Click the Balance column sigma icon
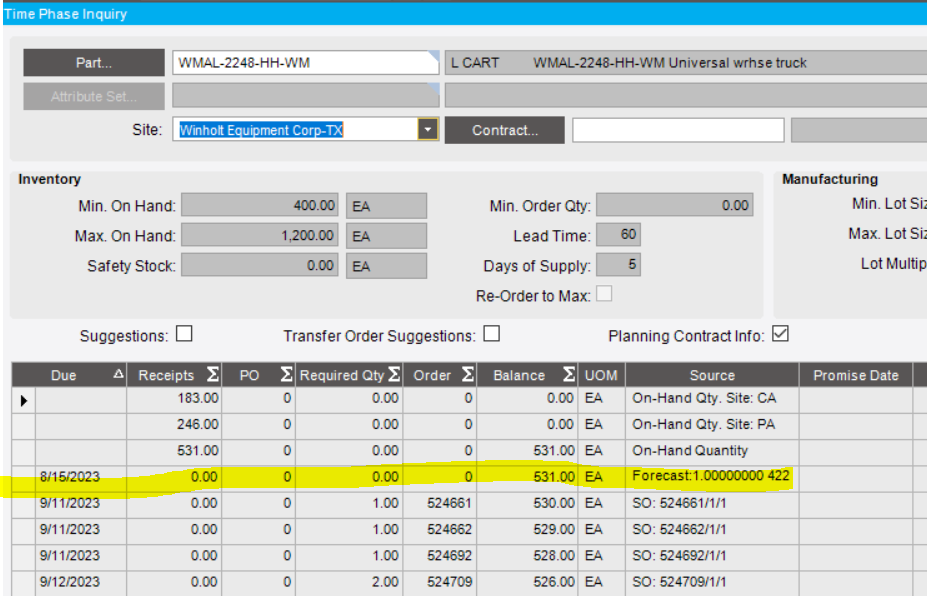The width and height of the screenshot is (928, 597). coord(569,375)
